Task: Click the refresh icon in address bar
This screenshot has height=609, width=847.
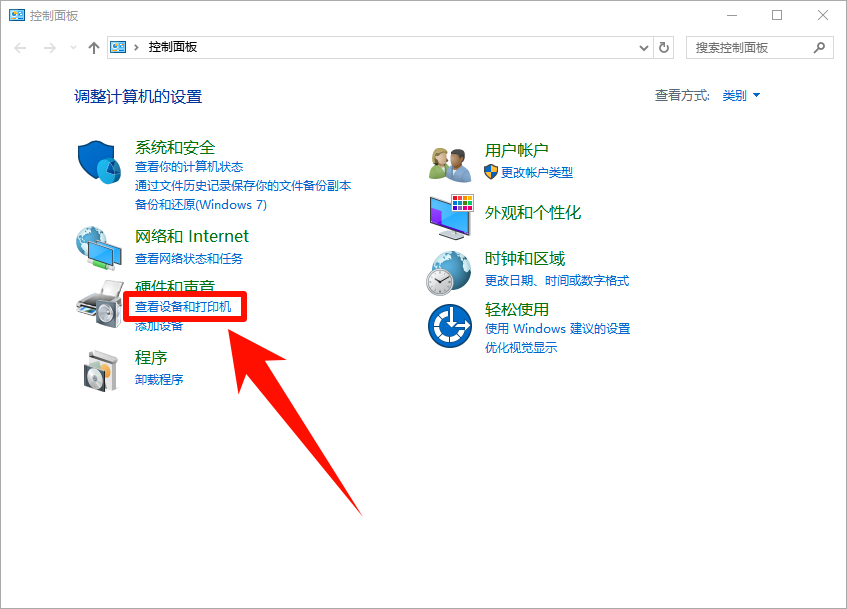Action: 663,47
